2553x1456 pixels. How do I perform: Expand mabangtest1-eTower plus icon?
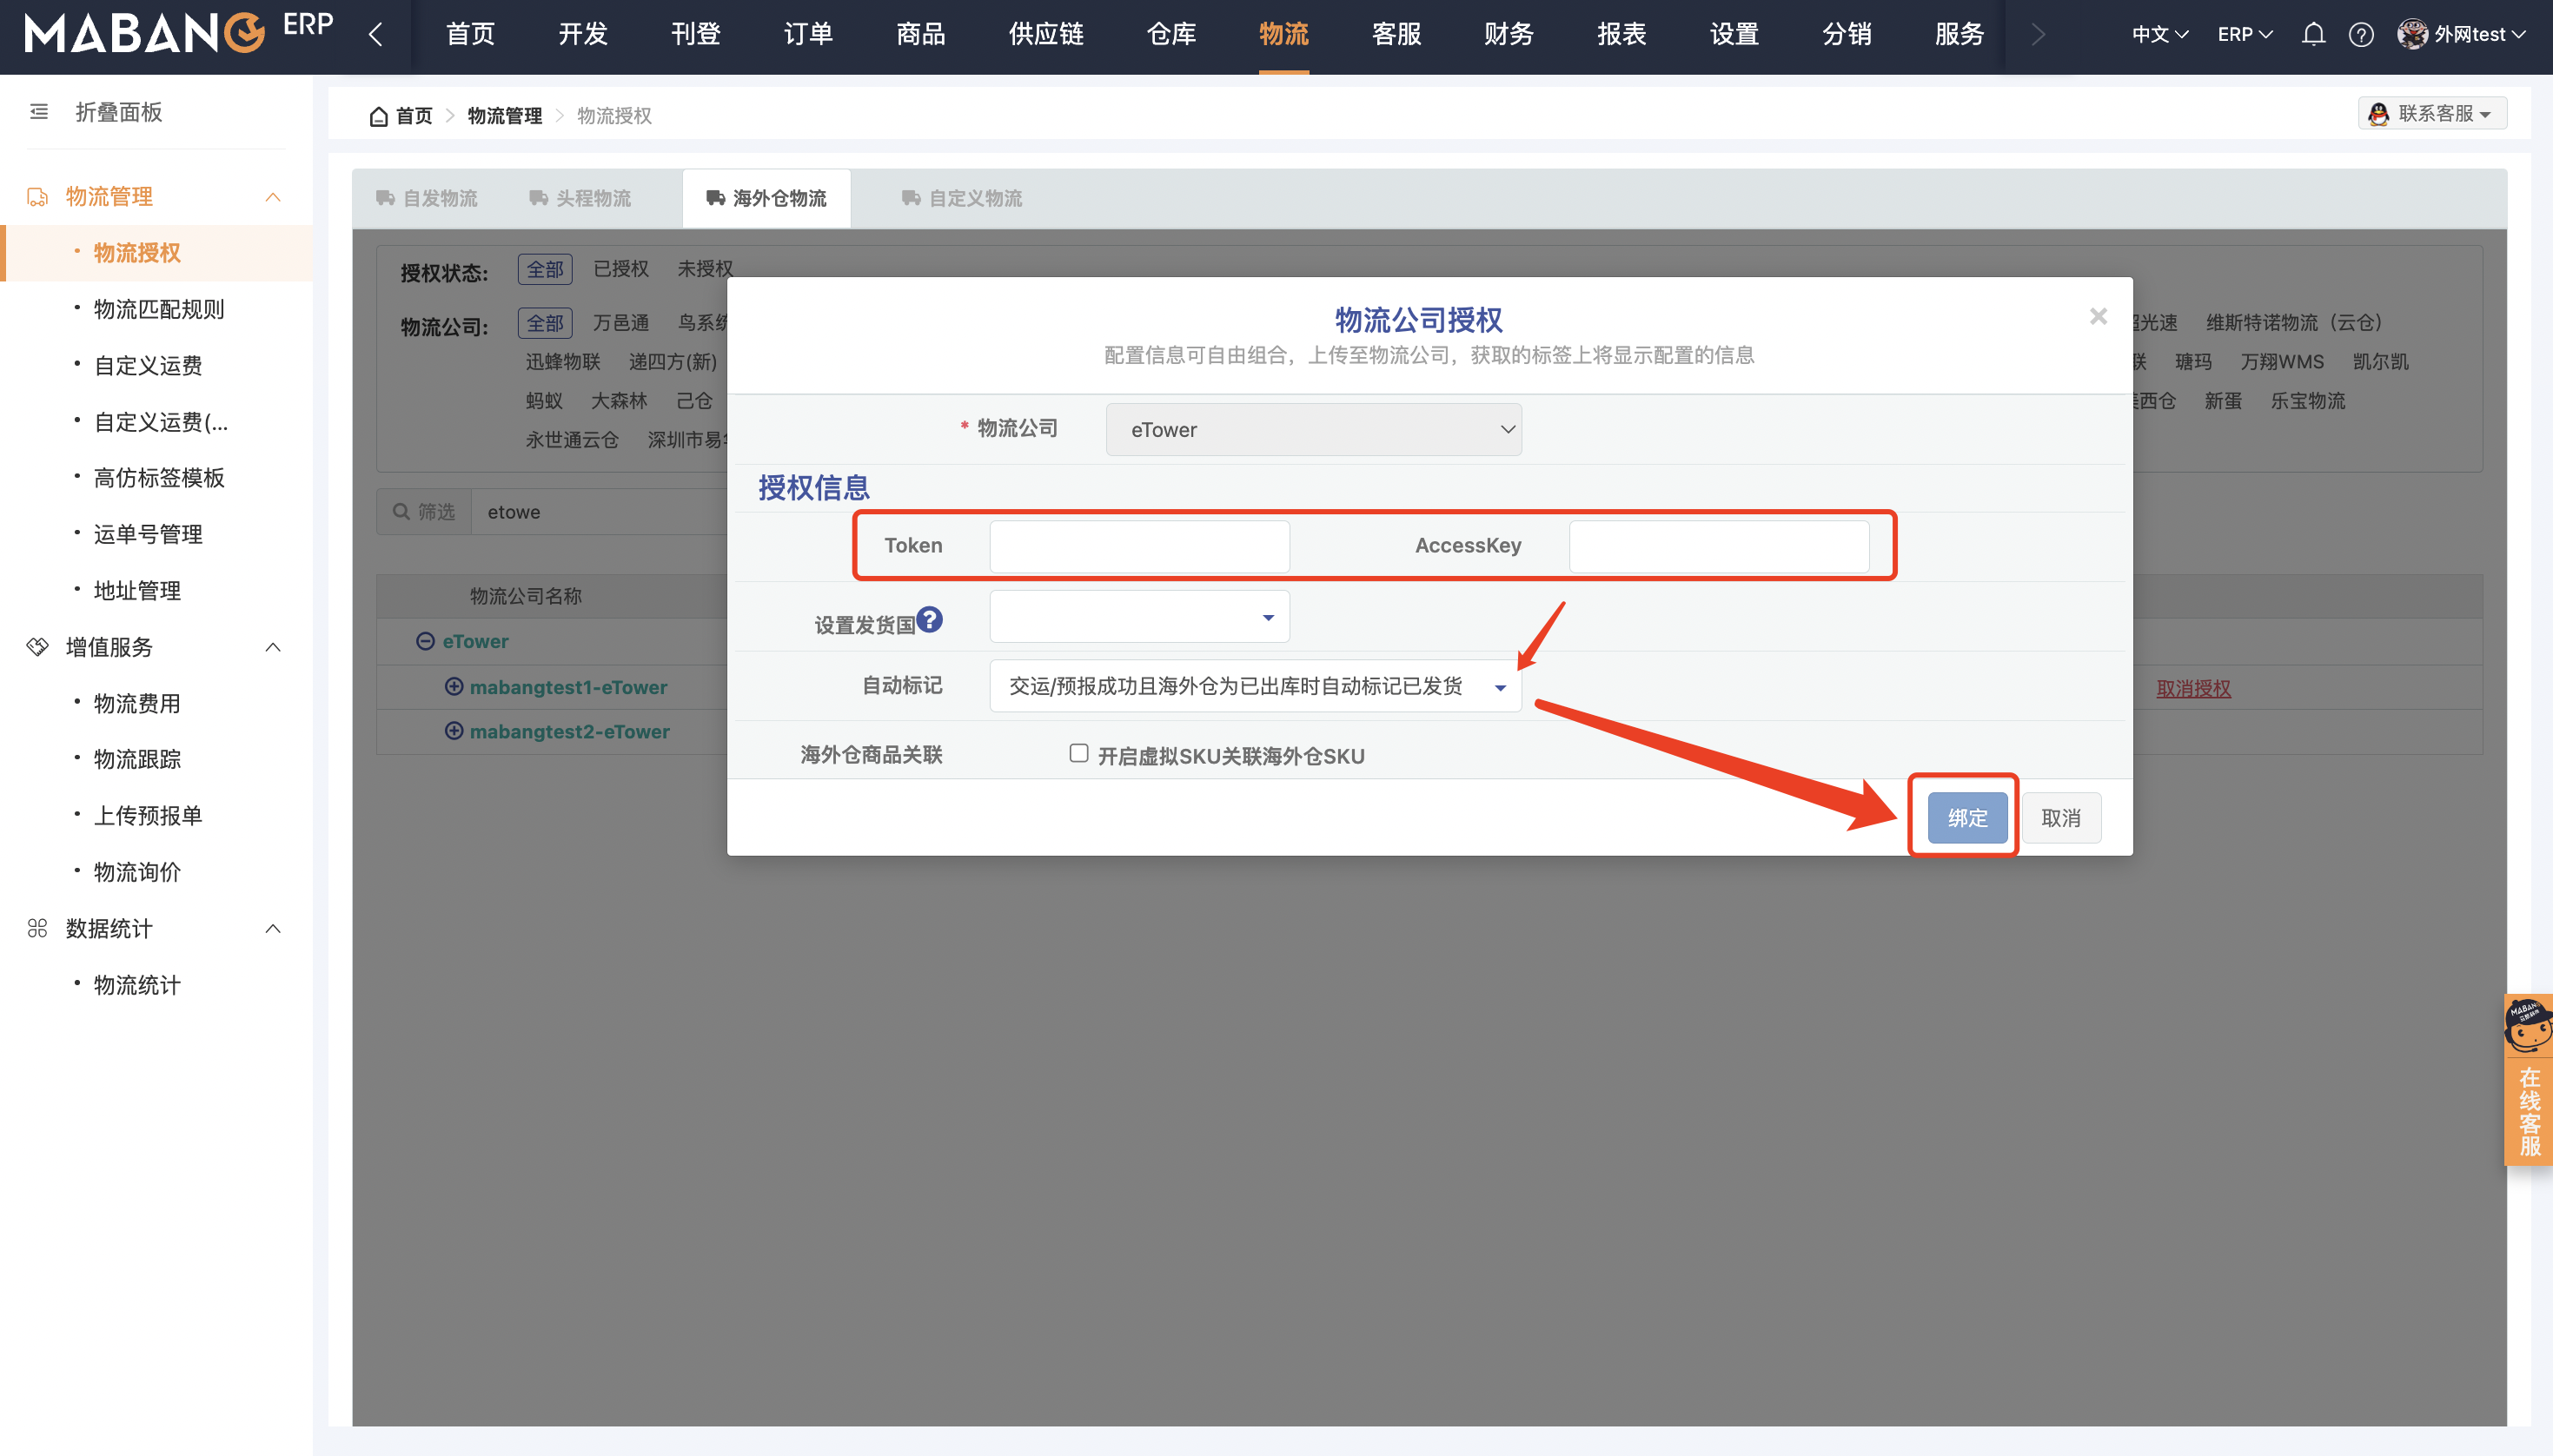click(454, 686)
